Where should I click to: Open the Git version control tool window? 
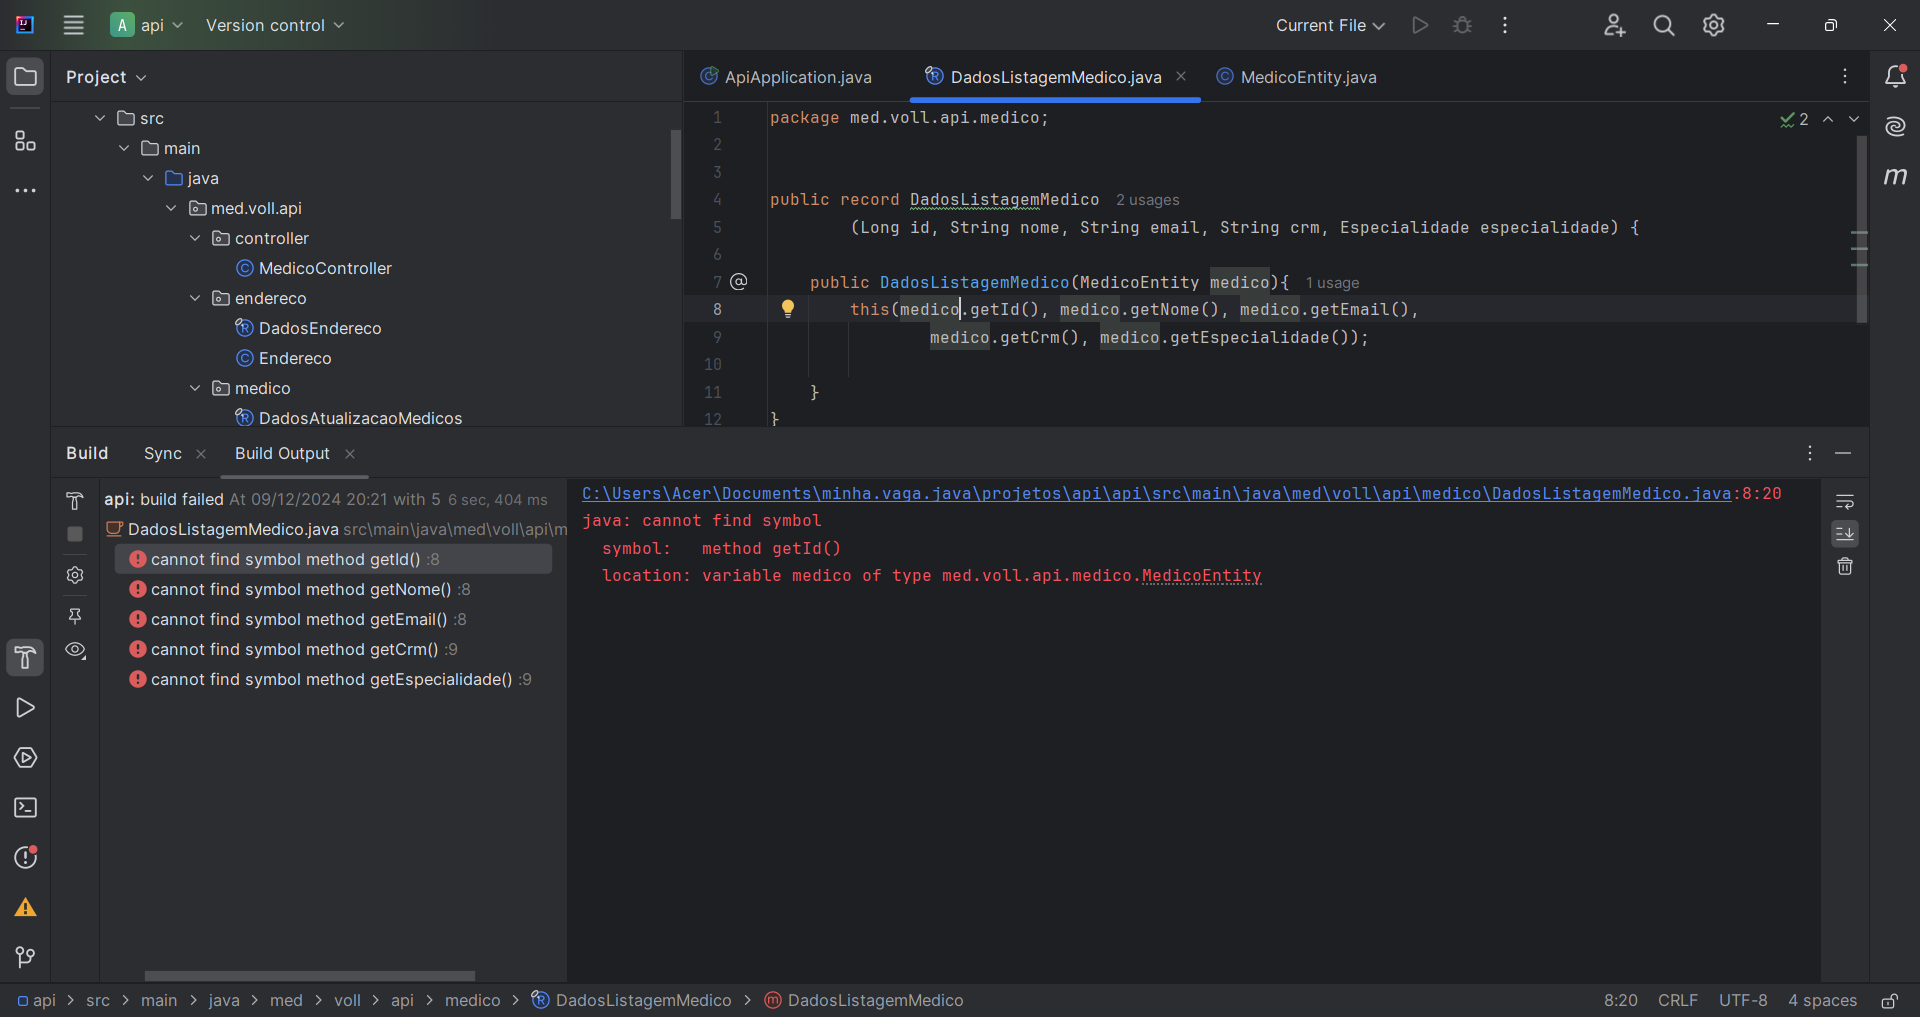25,958
